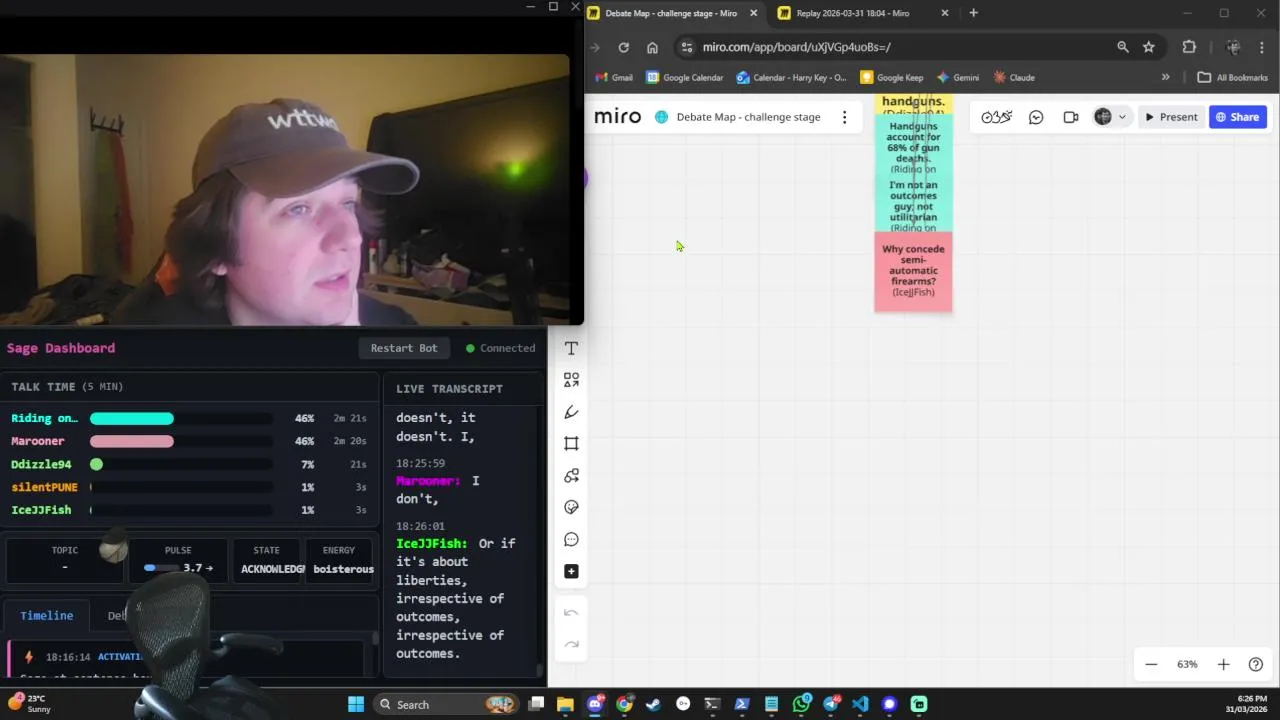This screenshot has height=720, width=1280.
Task: Reload the Miro page in Chrome
Action: 623,47
